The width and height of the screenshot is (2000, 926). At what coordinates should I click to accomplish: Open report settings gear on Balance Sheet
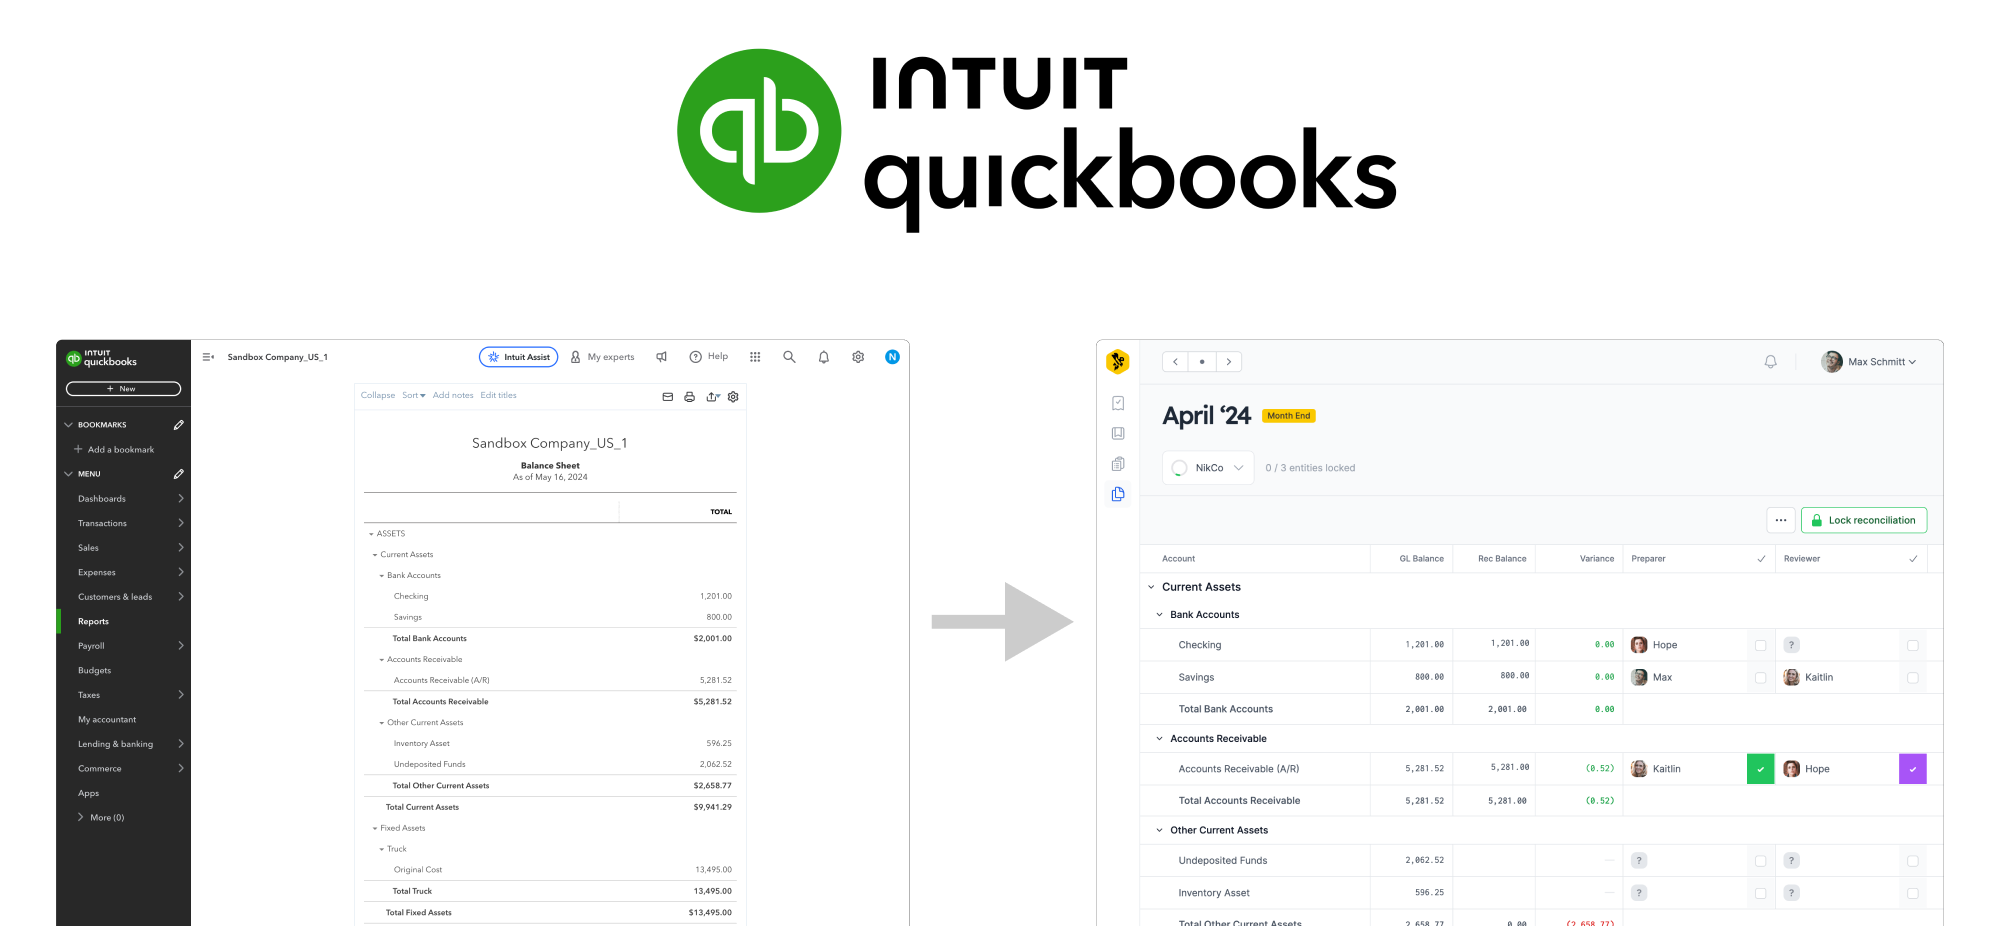(x=733, y=397)
